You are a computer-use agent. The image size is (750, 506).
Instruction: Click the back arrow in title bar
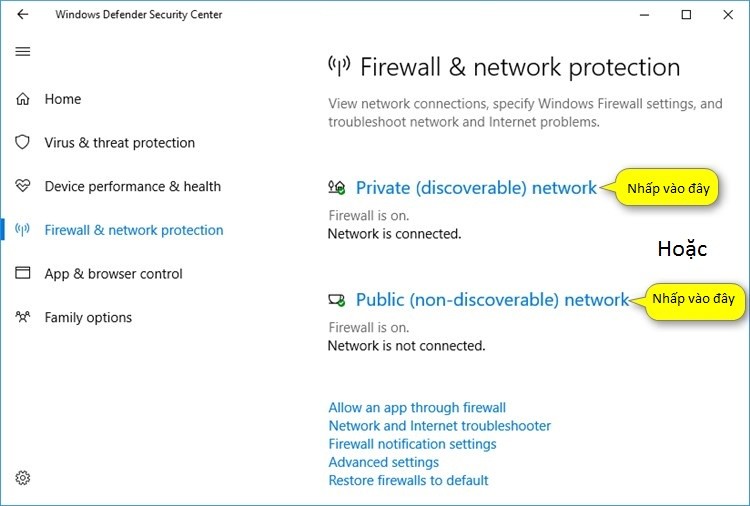pos(23,15)
